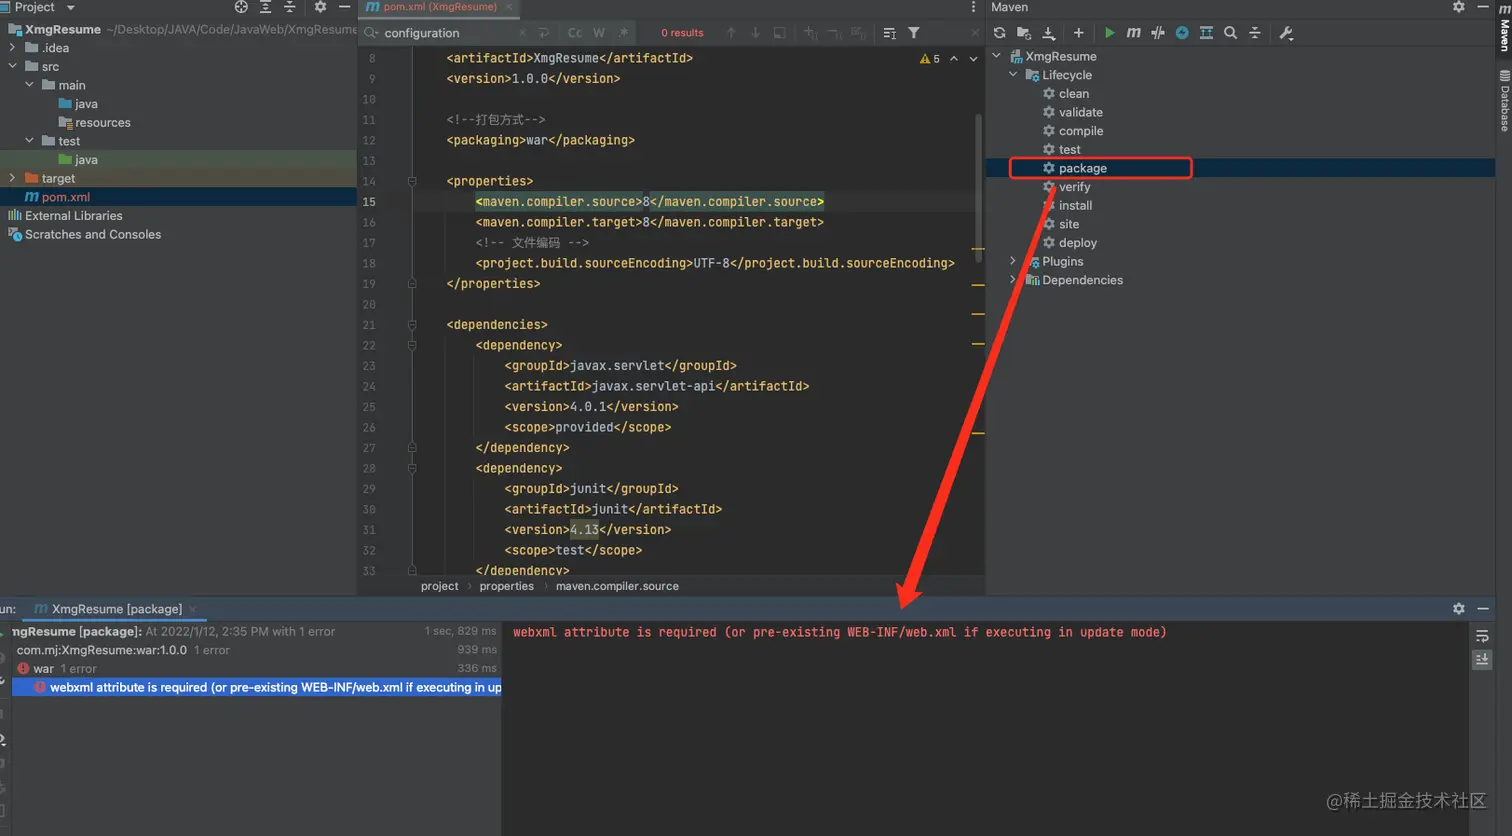
Task: Click the filter search results funnel icon
Action: (914, 33)
